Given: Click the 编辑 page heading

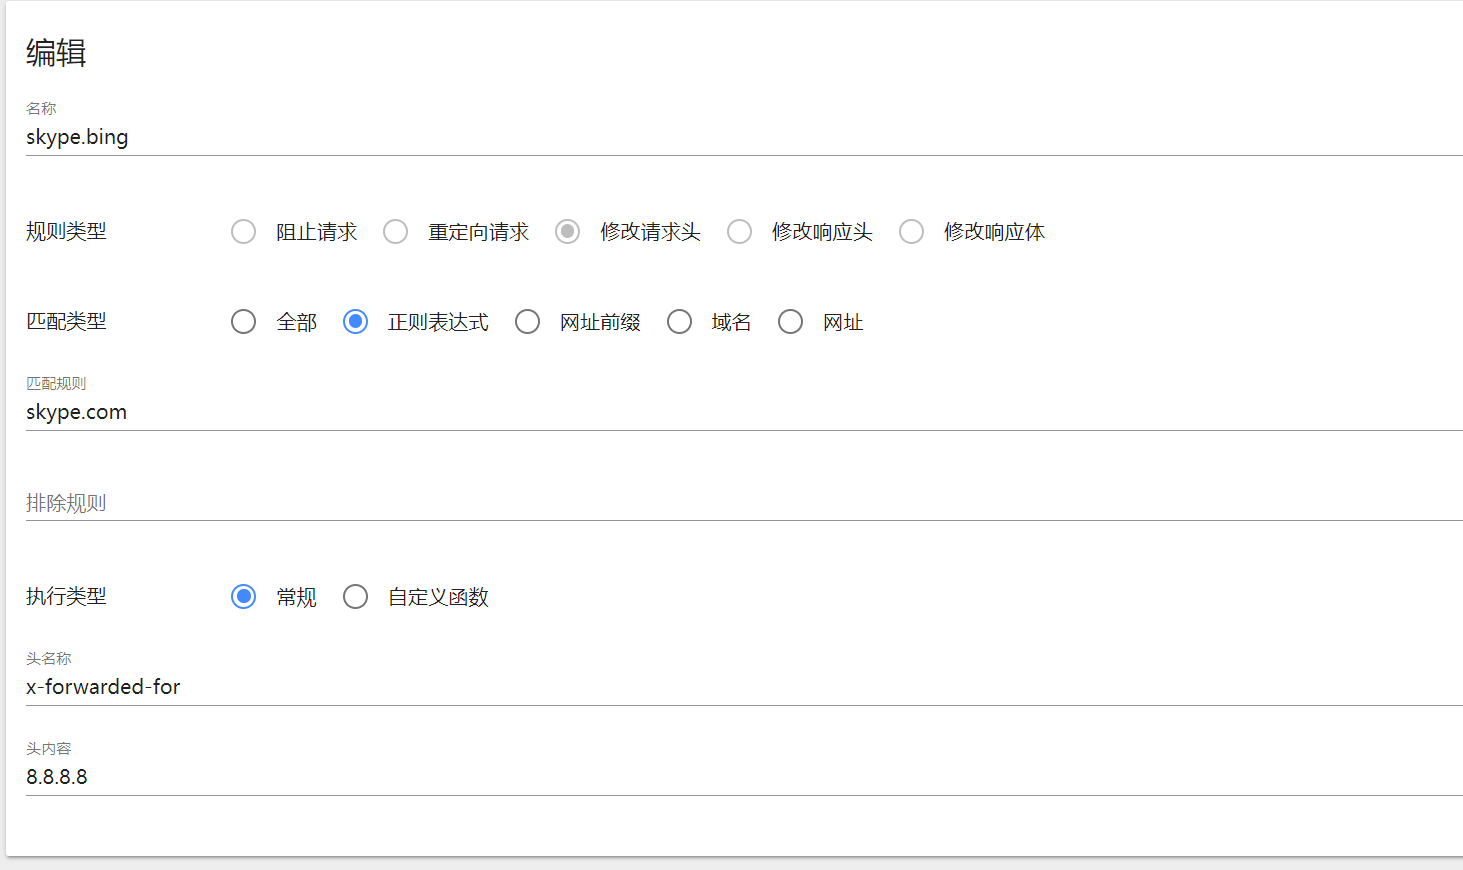Looking at the screenshot, I should pyautogui.click(x=56, y=53).
